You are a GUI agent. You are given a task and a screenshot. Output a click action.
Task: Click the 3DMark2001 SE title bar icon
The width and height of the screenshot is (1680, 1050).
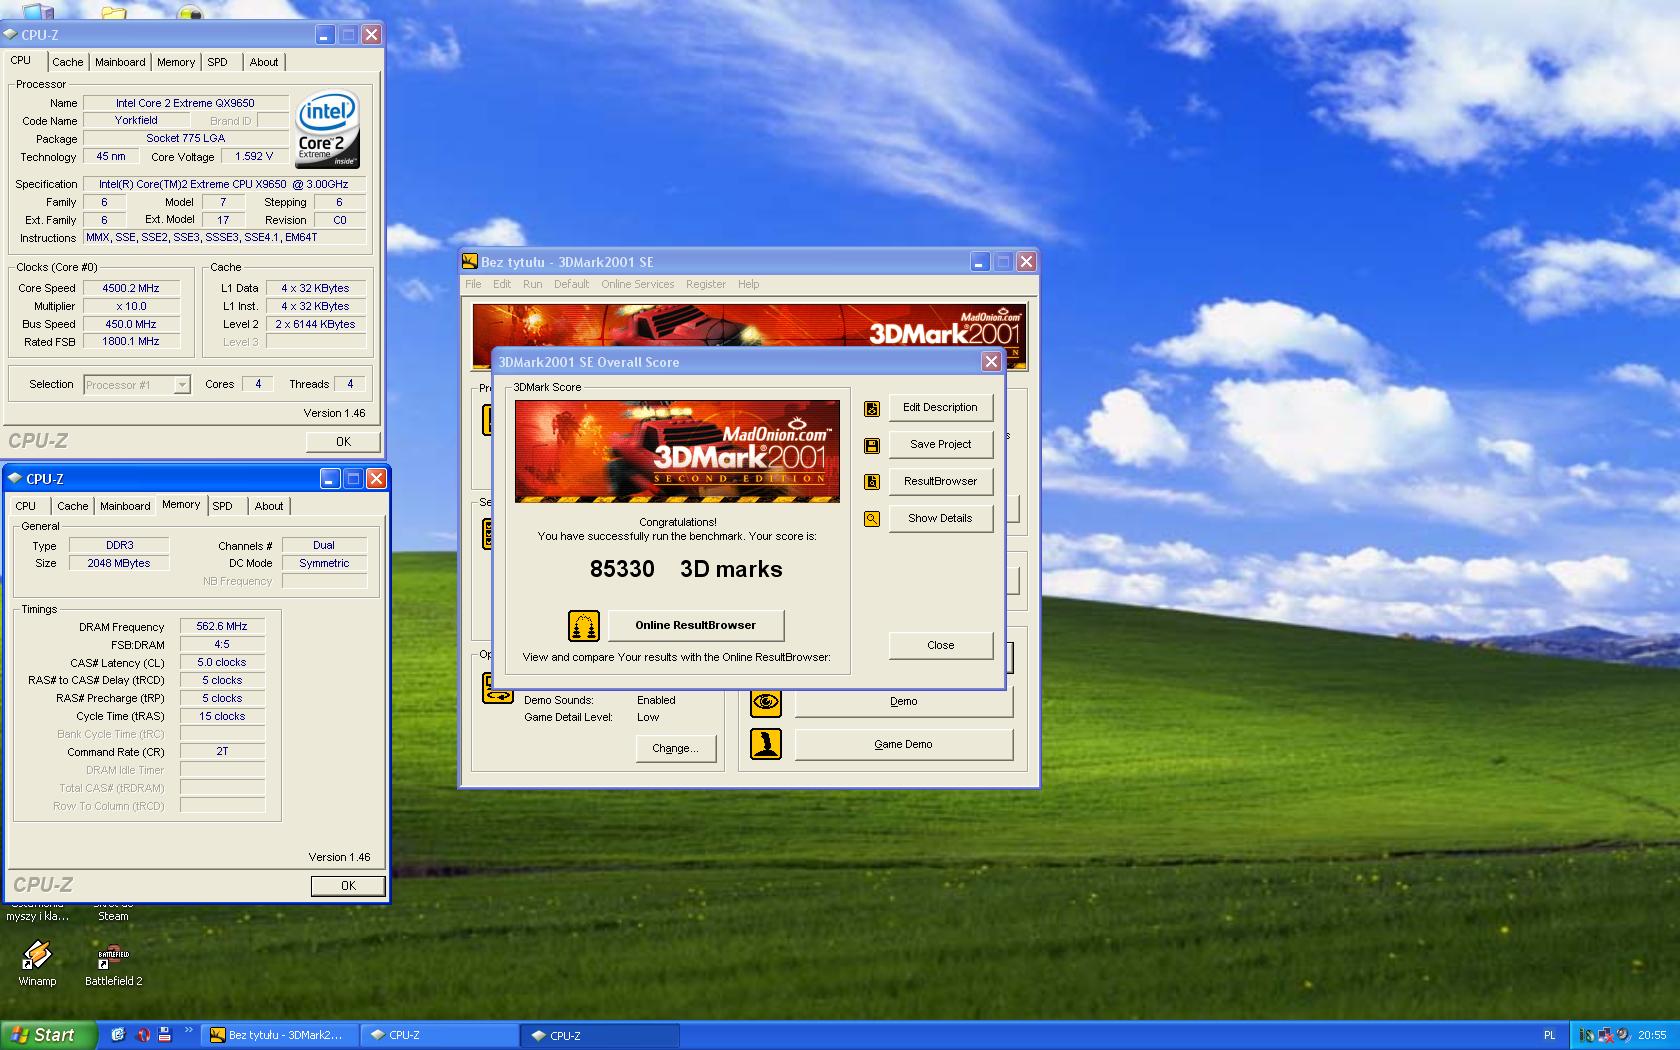[x=470, y=262]
